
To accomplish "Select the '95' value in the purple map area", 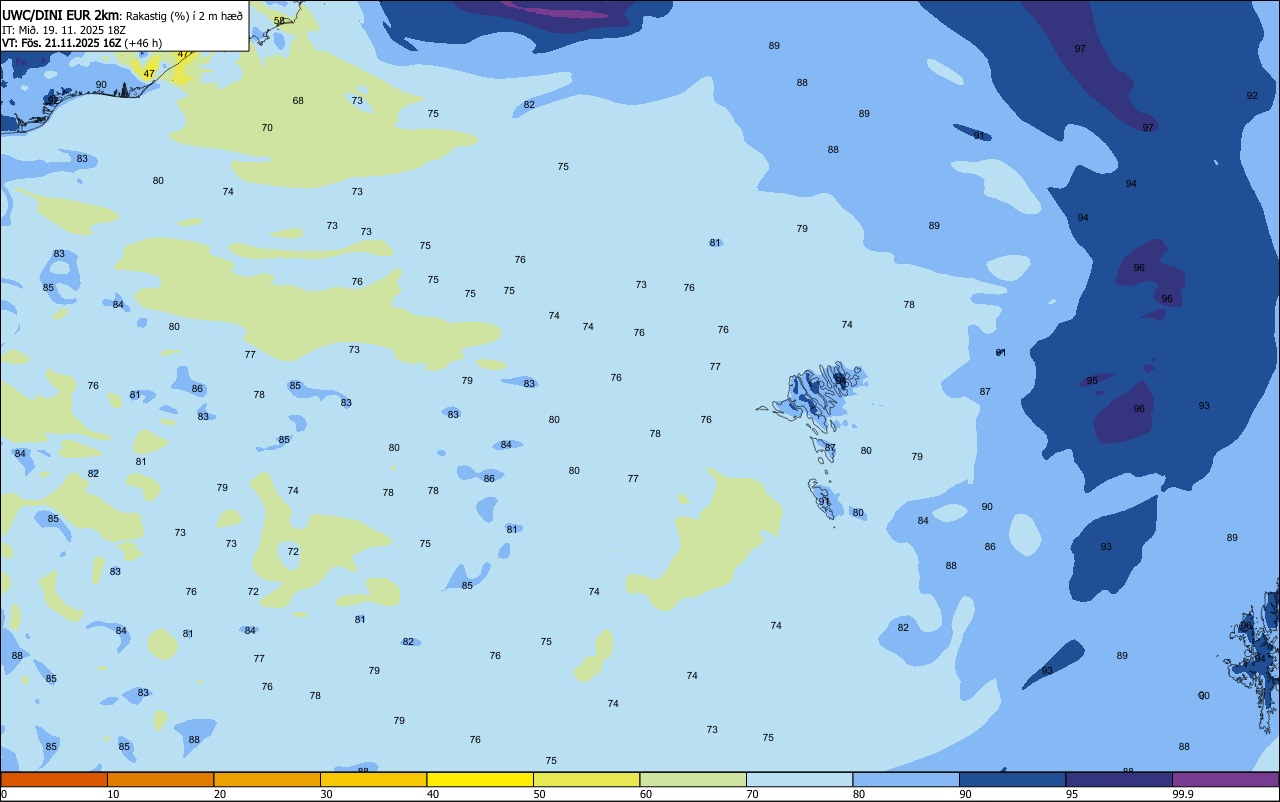I will (1092, 381).
